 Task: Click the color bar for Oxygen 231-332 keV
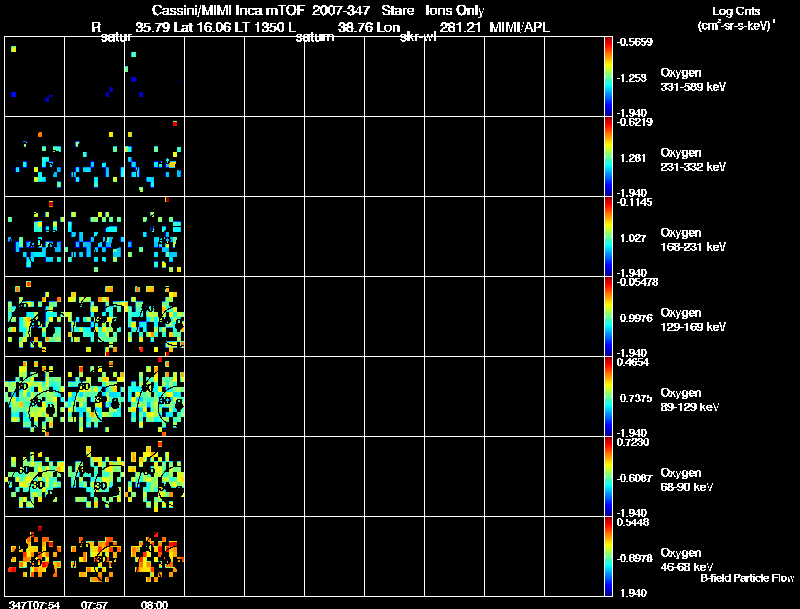(609, 156)
